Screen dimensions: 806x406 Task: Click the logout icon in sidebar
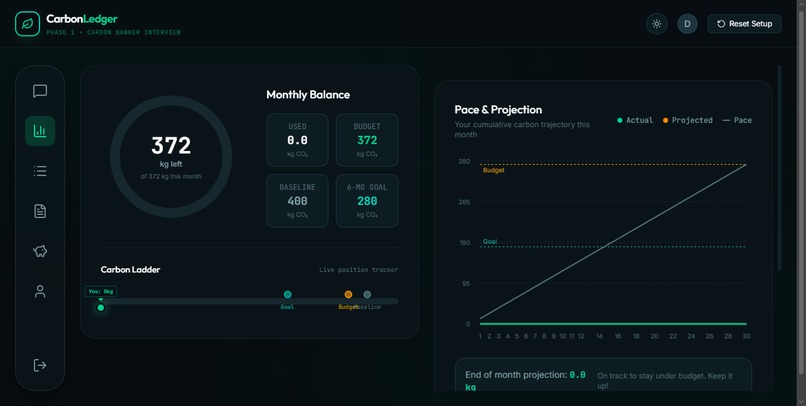[x=40, y=365]
